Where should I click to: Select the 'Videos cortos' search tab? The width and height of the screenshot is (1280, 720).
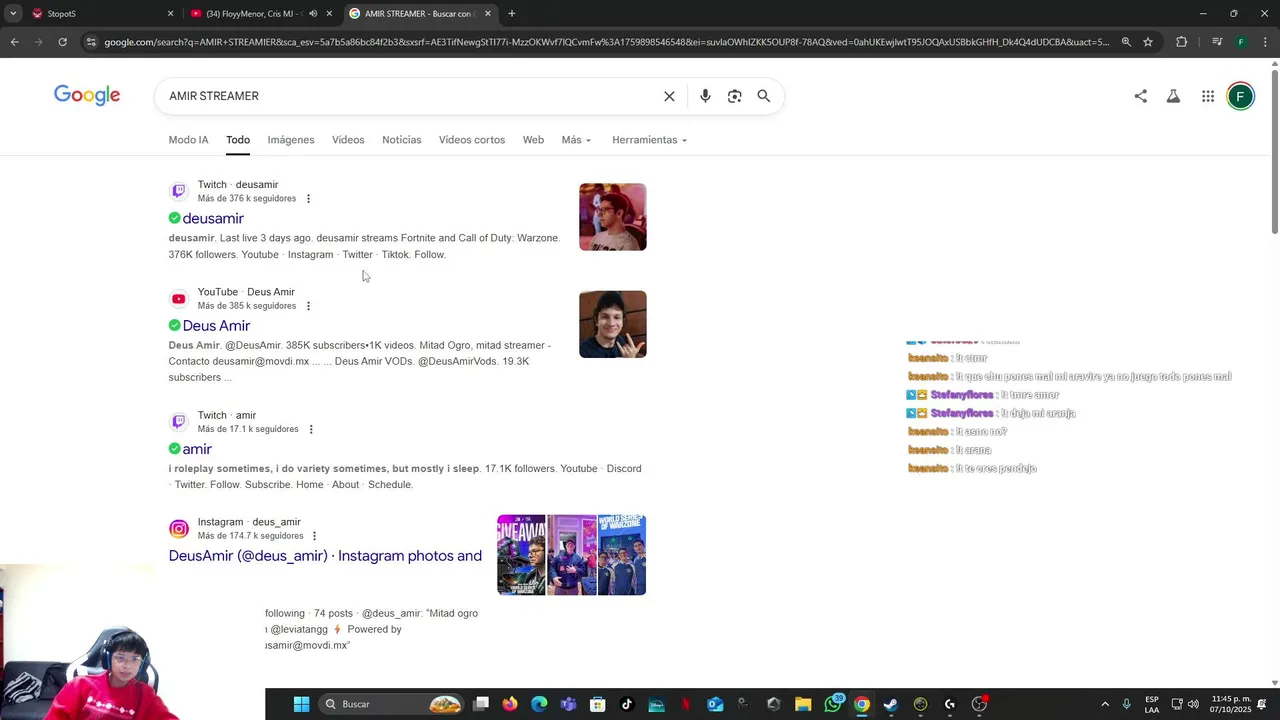pos(472,140)
